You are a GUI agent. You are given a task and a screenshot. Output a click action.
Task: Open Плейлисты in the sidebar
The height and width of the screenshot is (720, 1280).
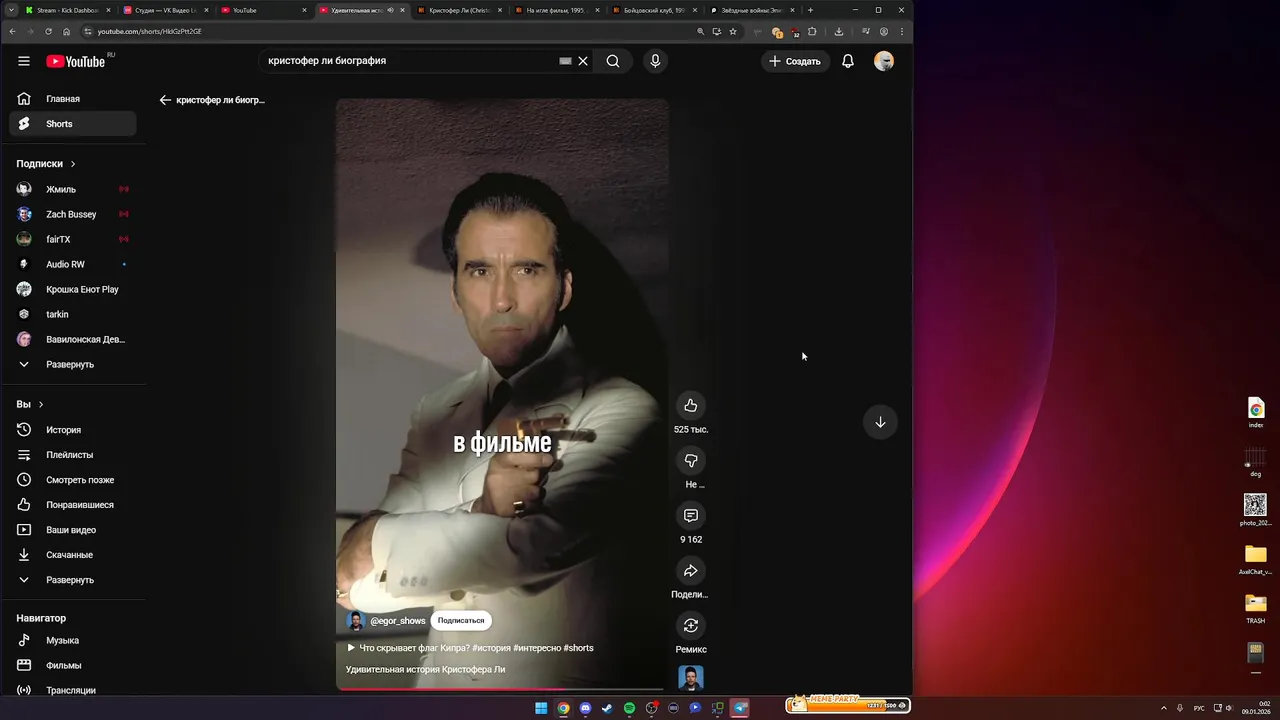[73, 455]
